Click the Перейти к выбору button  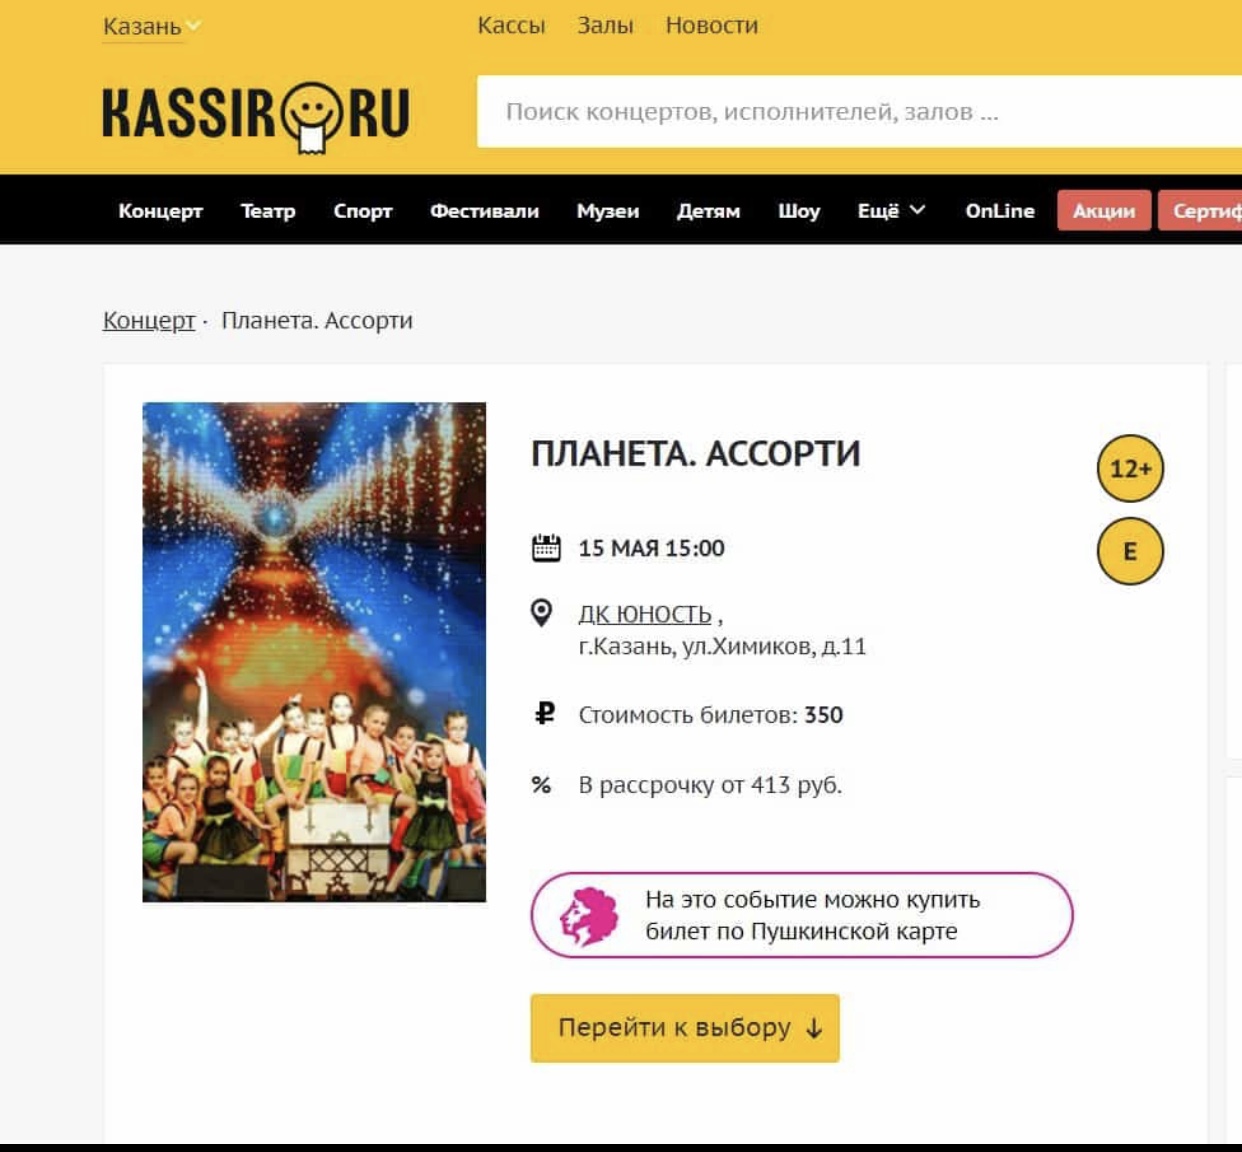pos(685,1028)
